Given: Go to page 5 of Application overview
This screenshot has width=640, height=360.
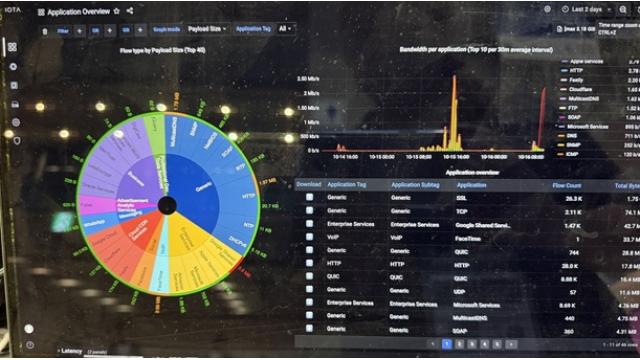Looking at the screenshot, I should [x=497, y=344].
